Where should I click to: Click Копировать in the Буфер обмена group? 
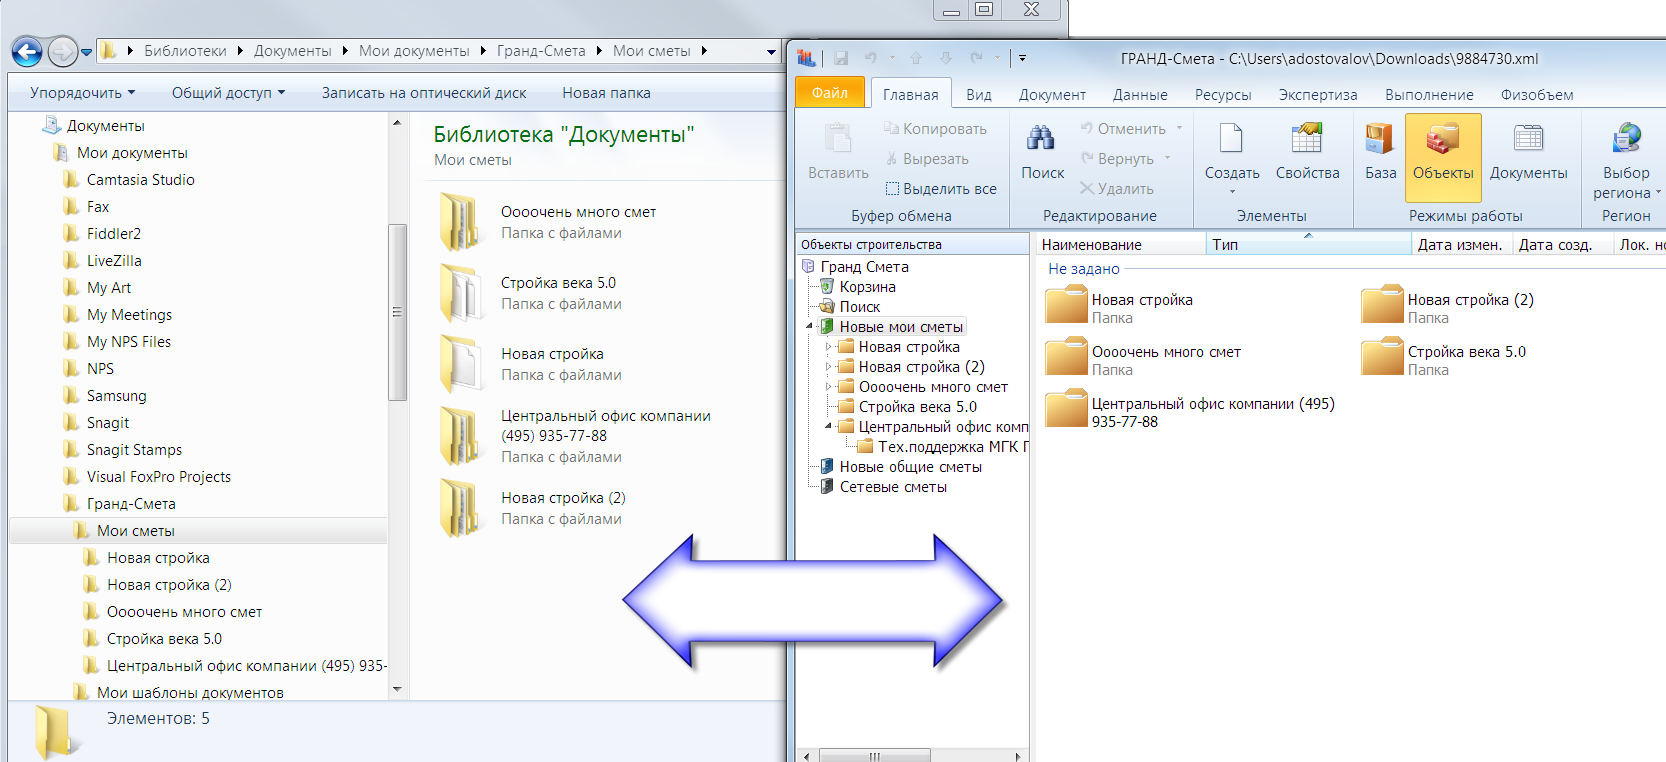(x=935, y=129)
